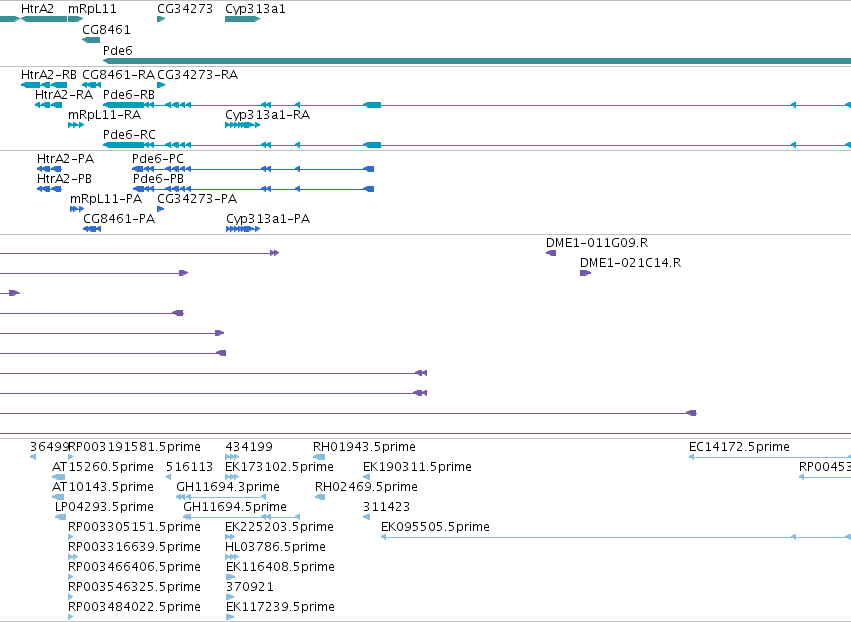Select the RP003546325.5prime label
851x622 pixels.
pos(135,587)
